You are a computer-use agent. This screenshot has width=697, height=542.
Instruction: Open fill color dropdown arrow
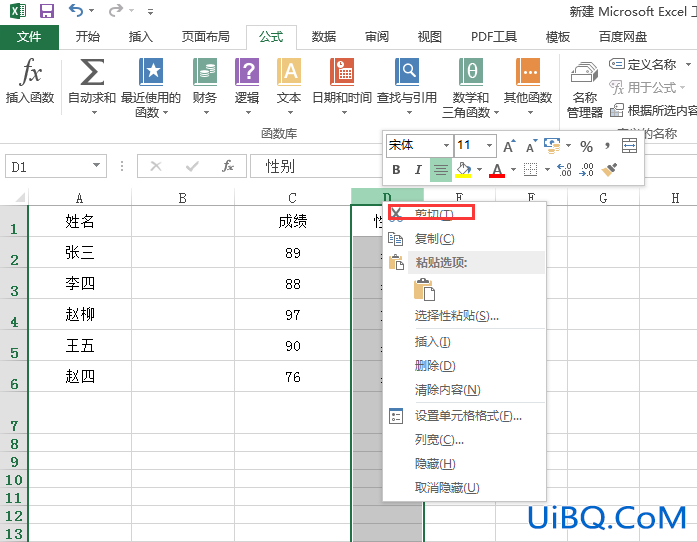479,169
